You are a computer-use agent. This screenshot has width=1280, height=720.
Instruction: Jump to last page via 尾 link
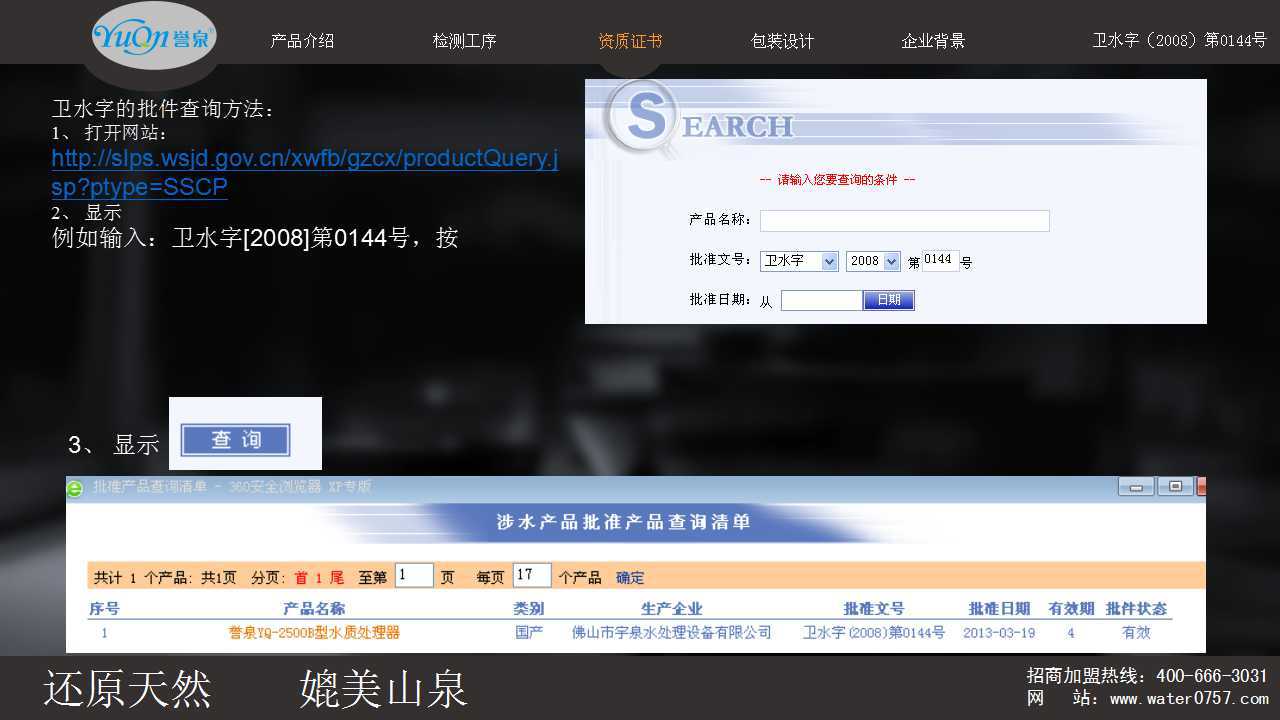336,578
